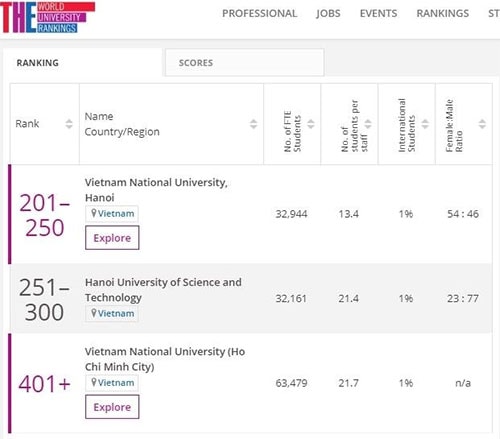Sort by Name Country/Region arrows
The image size is (500, 439).
click(x=254, y=124)
